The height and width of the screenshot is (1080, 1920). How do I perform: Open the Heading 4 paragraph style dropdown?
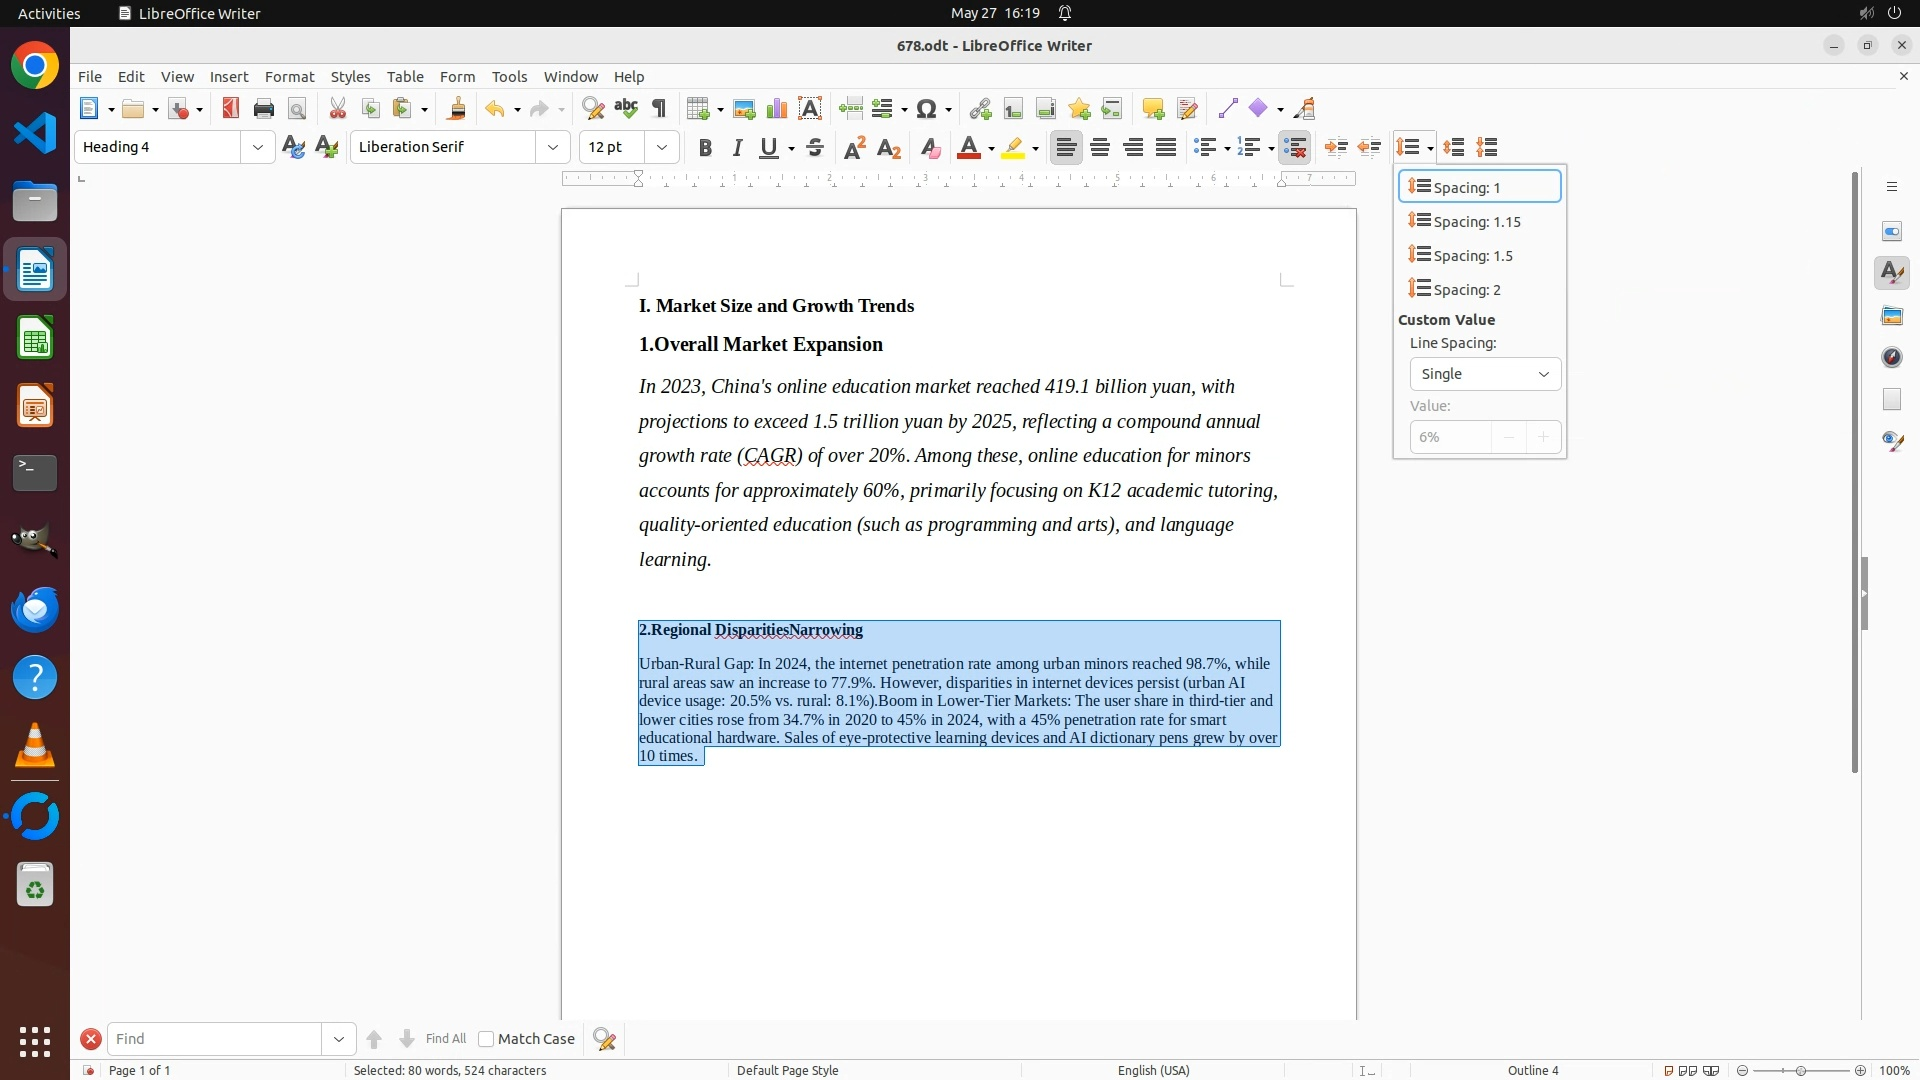click(x=257, y=147)
